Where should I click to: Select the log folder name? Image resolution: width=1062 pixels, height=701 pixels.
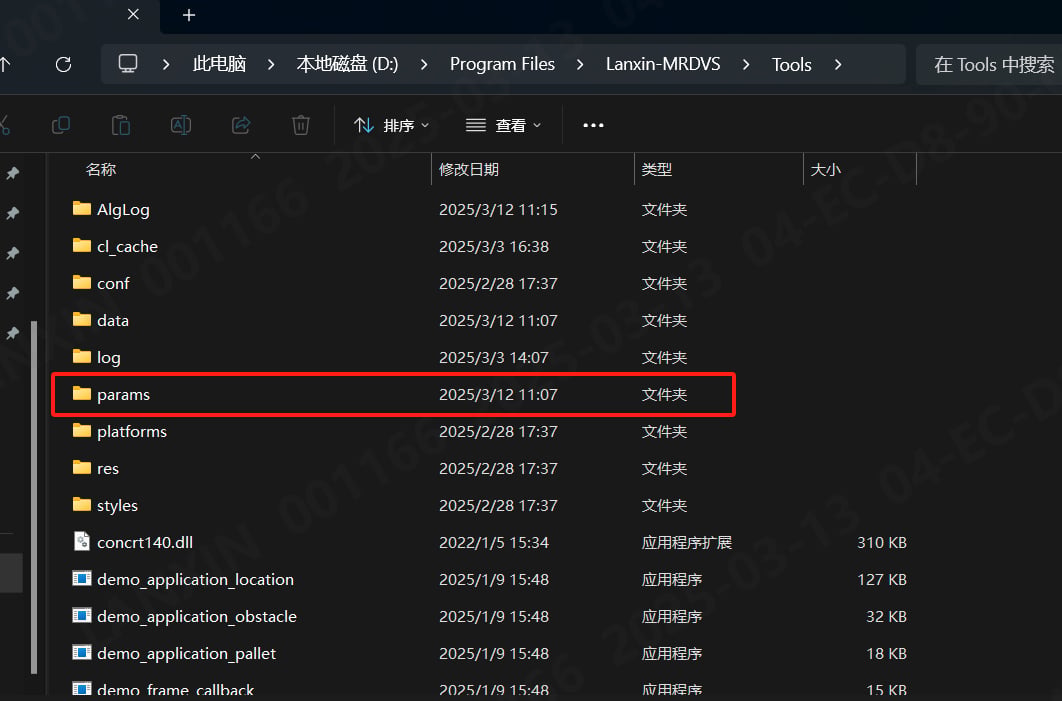point(108,358)
